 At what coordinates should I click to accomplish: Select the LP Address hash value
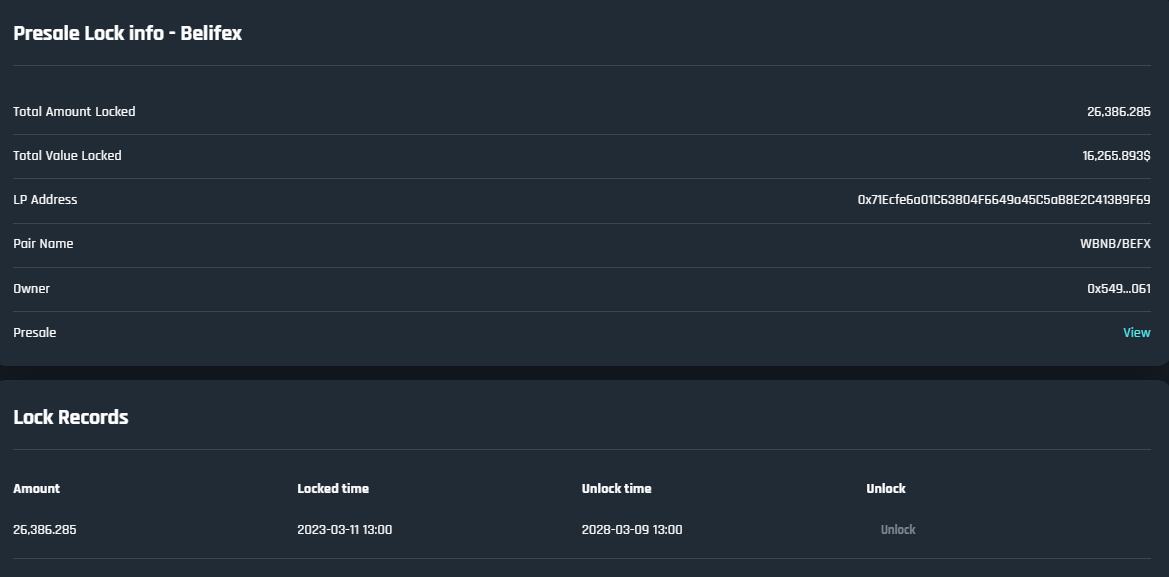coord(1003,200)
